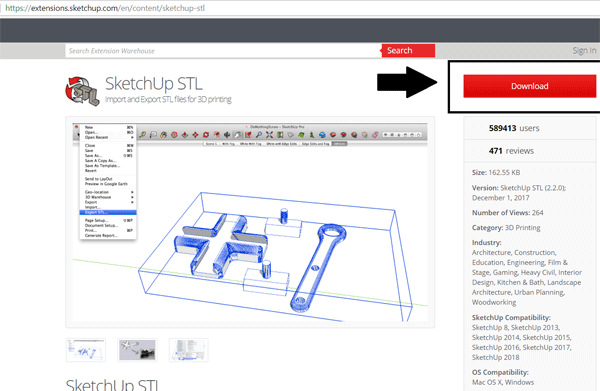Select the second thumbnail with star and arrow
600x391 pixels.
point(137,350)
